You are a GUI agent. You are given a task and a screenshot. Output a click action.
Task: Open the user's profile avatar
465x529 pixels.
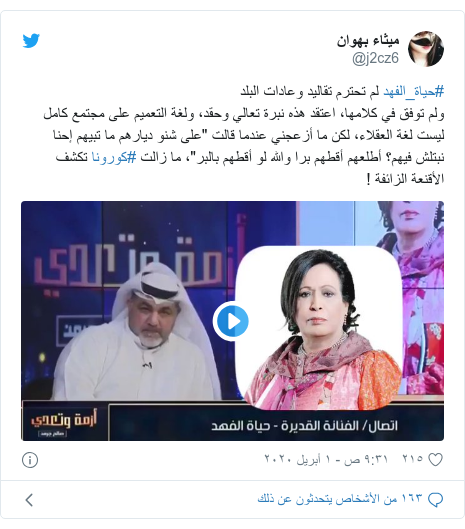point(426,49)
